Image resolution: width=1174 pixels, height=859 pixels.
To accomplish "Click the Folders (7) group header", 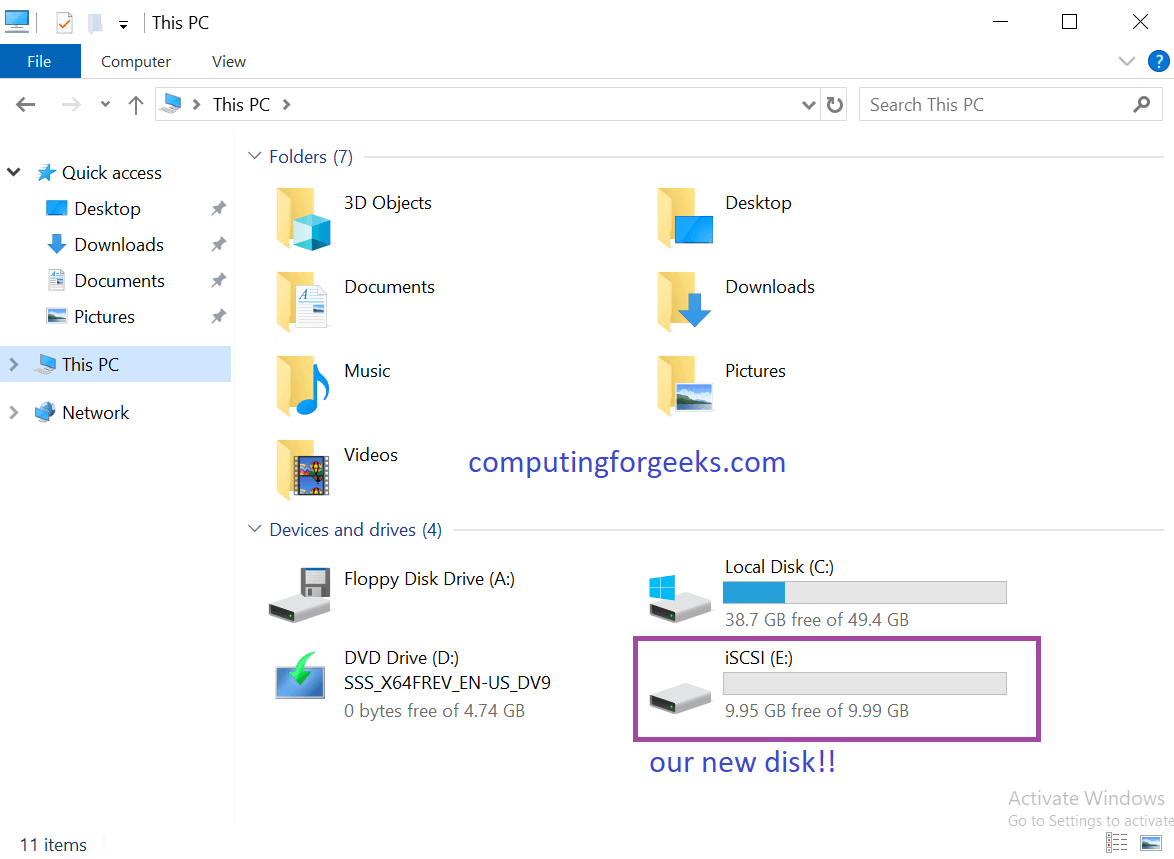I will pyautogui.click(x=311, y=157).
